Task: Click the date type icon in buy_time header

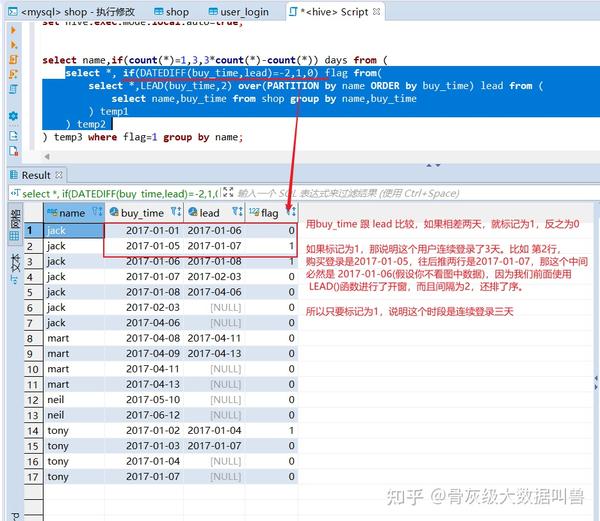Action: coord(114,212)
